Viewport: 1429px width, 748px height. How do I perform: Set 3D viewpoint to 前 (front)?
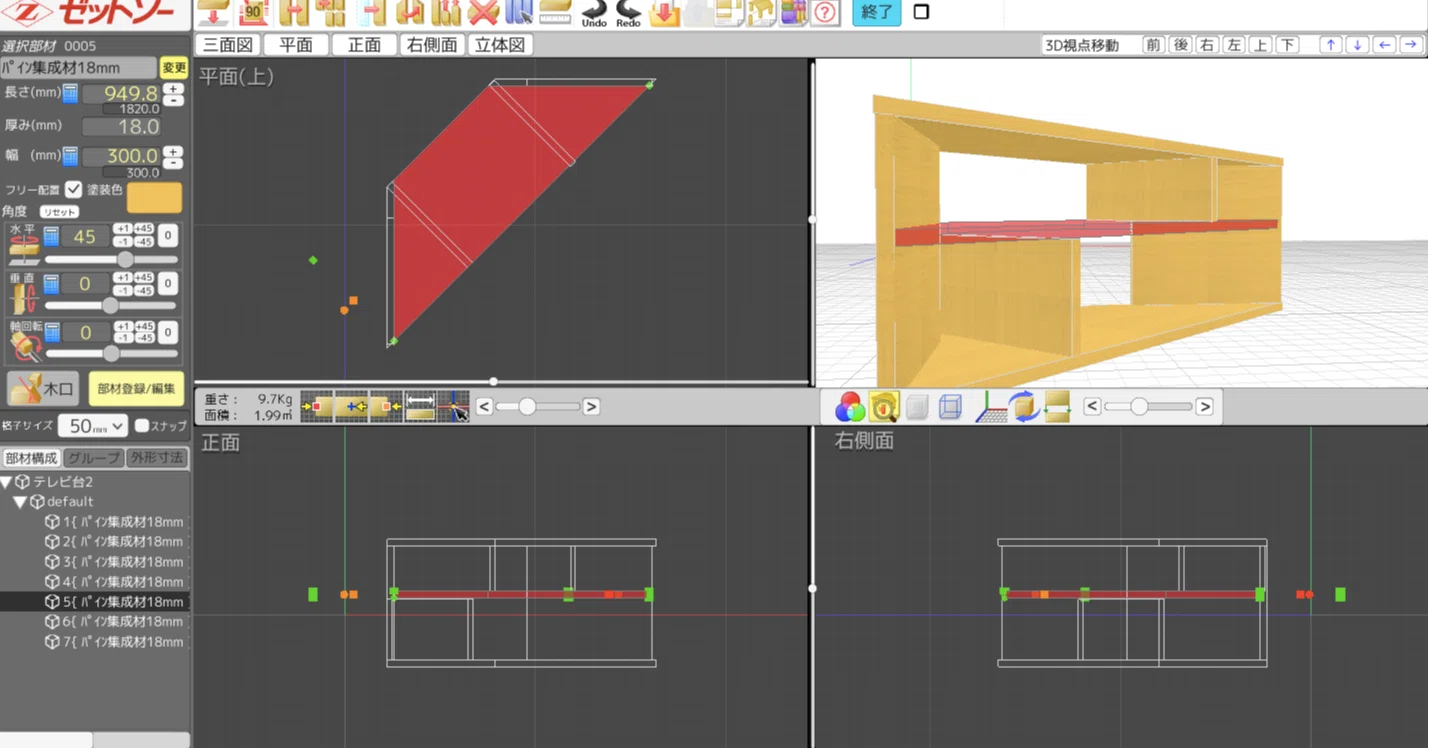[x=1154, y=45]
